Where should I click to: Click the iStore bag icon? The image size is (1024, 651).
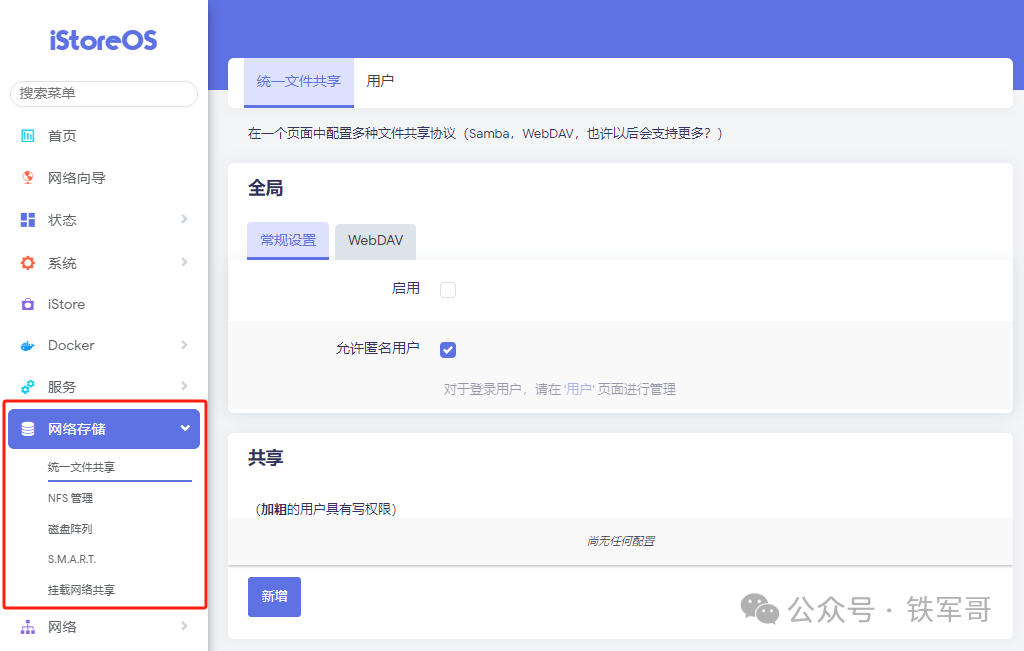[x=27, y=304]
